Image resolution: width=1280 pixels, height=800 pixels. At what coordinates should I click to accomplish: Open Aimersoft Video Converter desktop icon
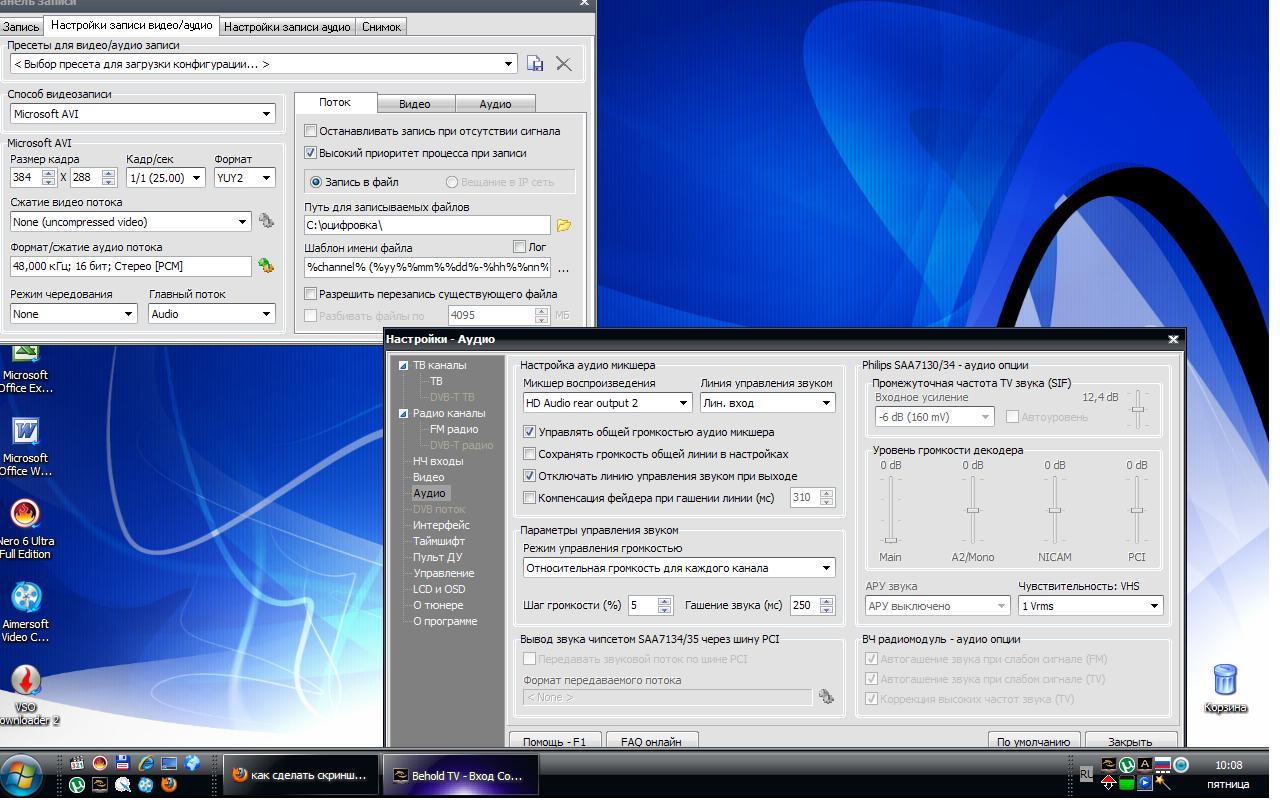pos(25,612)
